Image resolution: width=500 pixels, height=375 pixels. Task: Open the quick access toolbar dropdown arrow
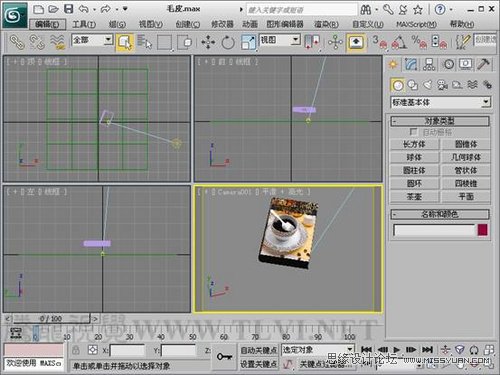(125, 9)
